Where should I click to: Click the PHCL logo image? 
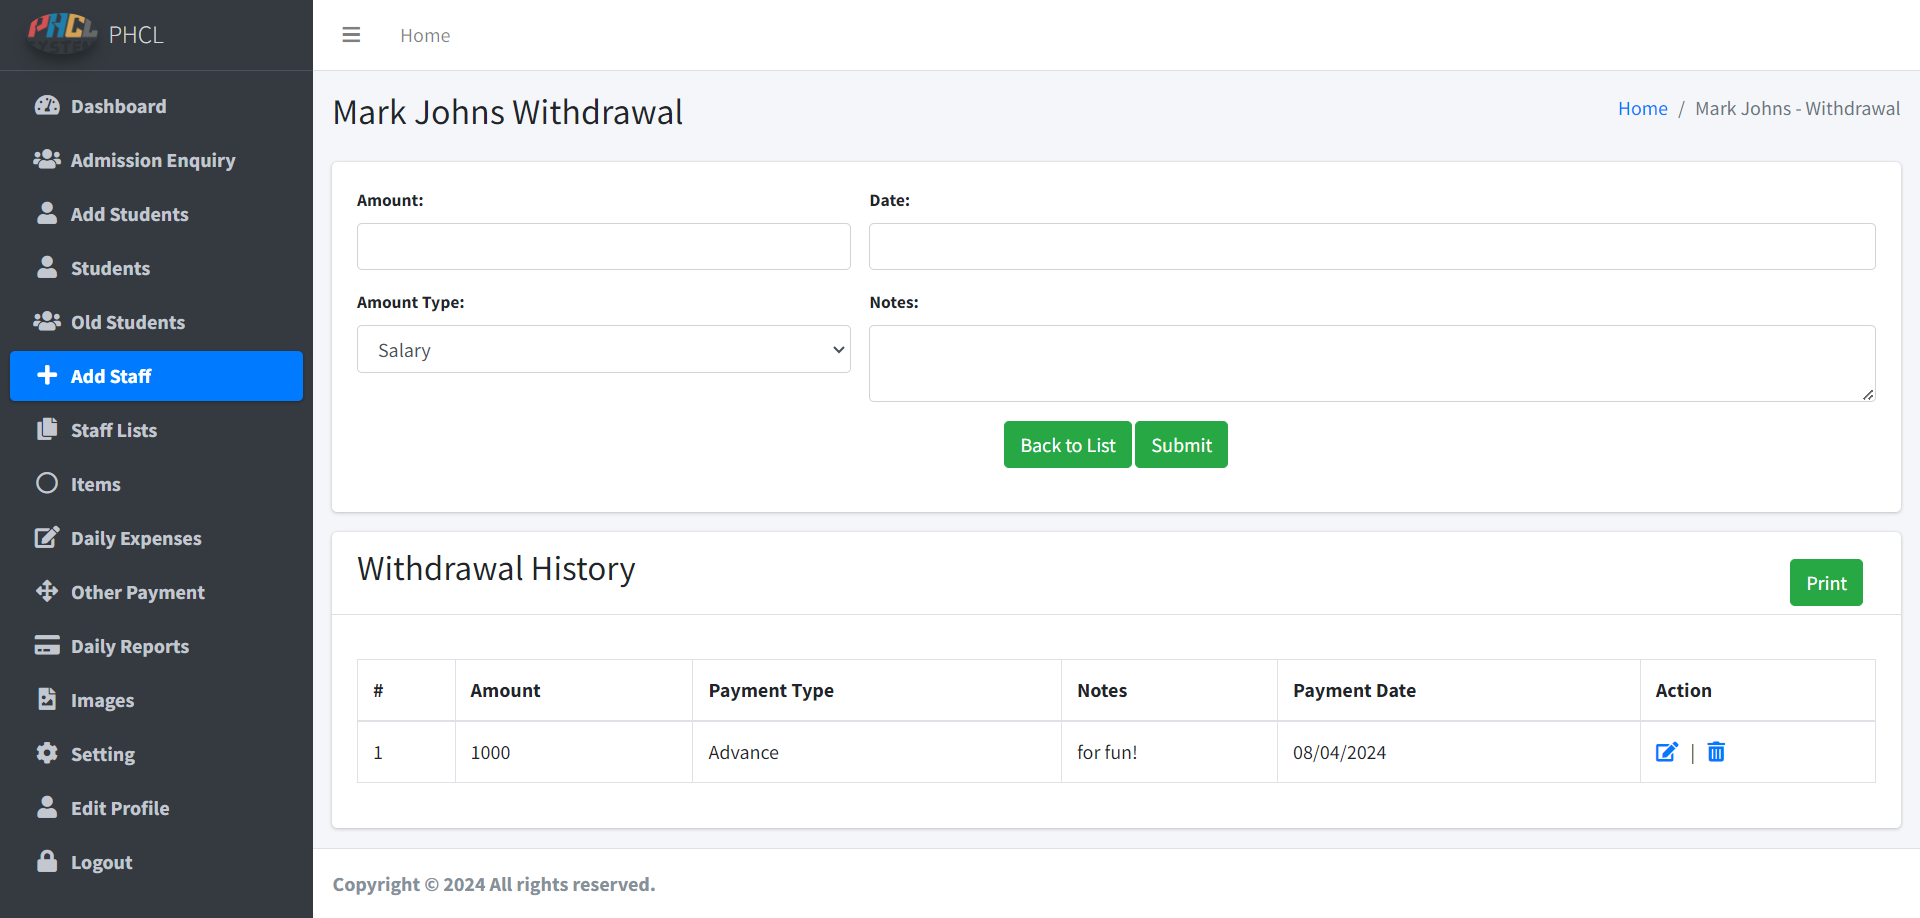pos(62,32)
